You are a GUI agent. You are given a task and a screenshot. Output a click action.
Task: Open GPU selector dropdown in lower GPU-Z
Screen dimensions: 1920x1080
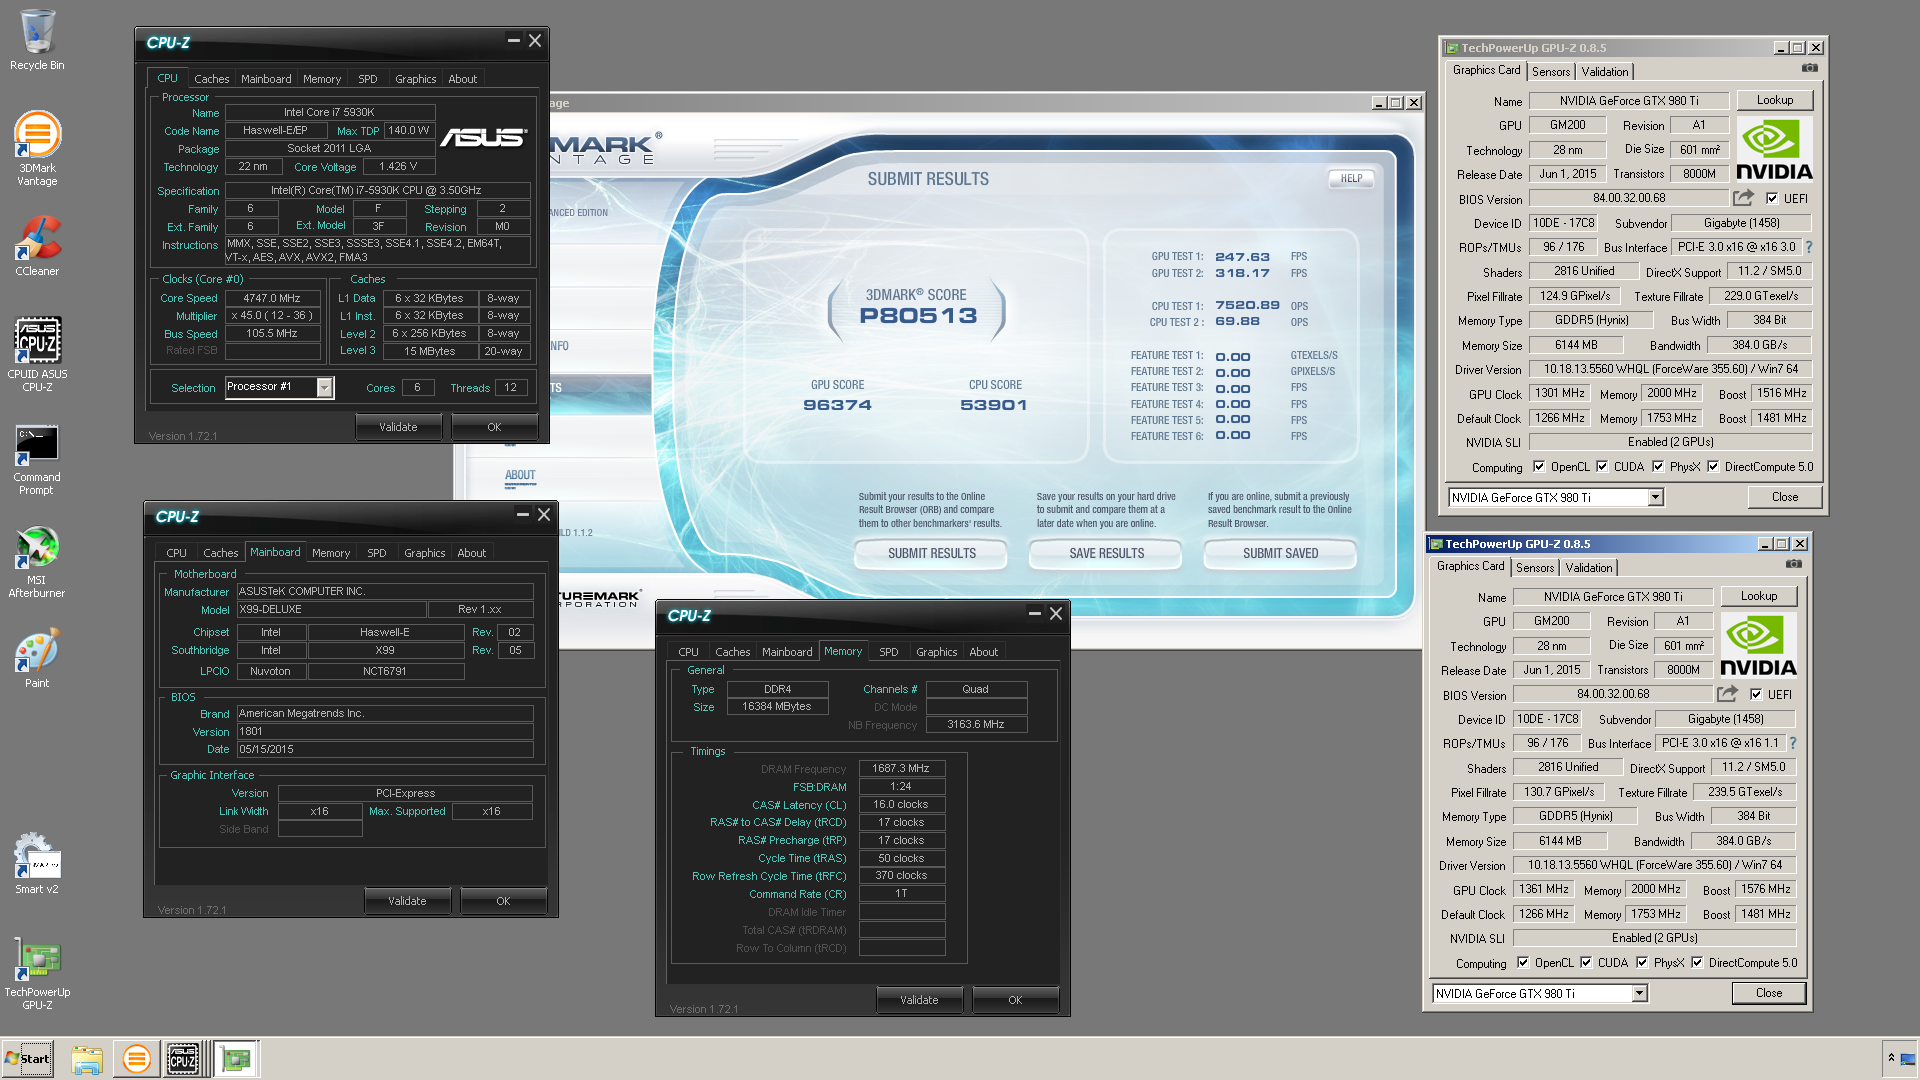click(1639, 993)
